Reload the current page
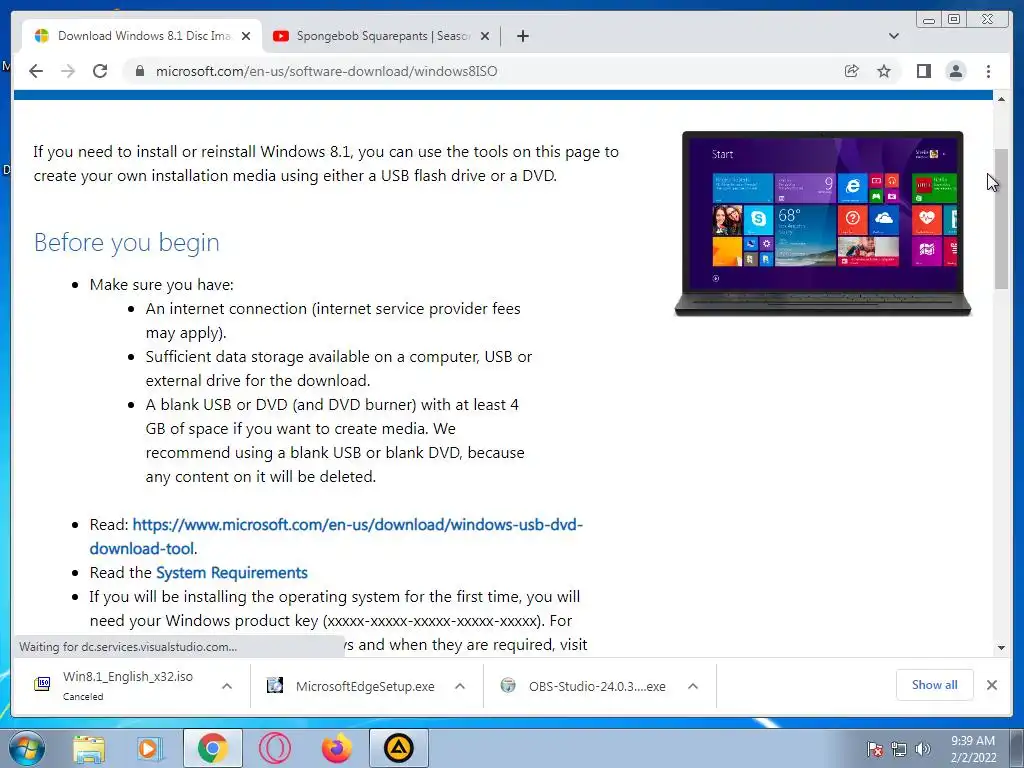The image size is (1024, 768). point(100,71)
